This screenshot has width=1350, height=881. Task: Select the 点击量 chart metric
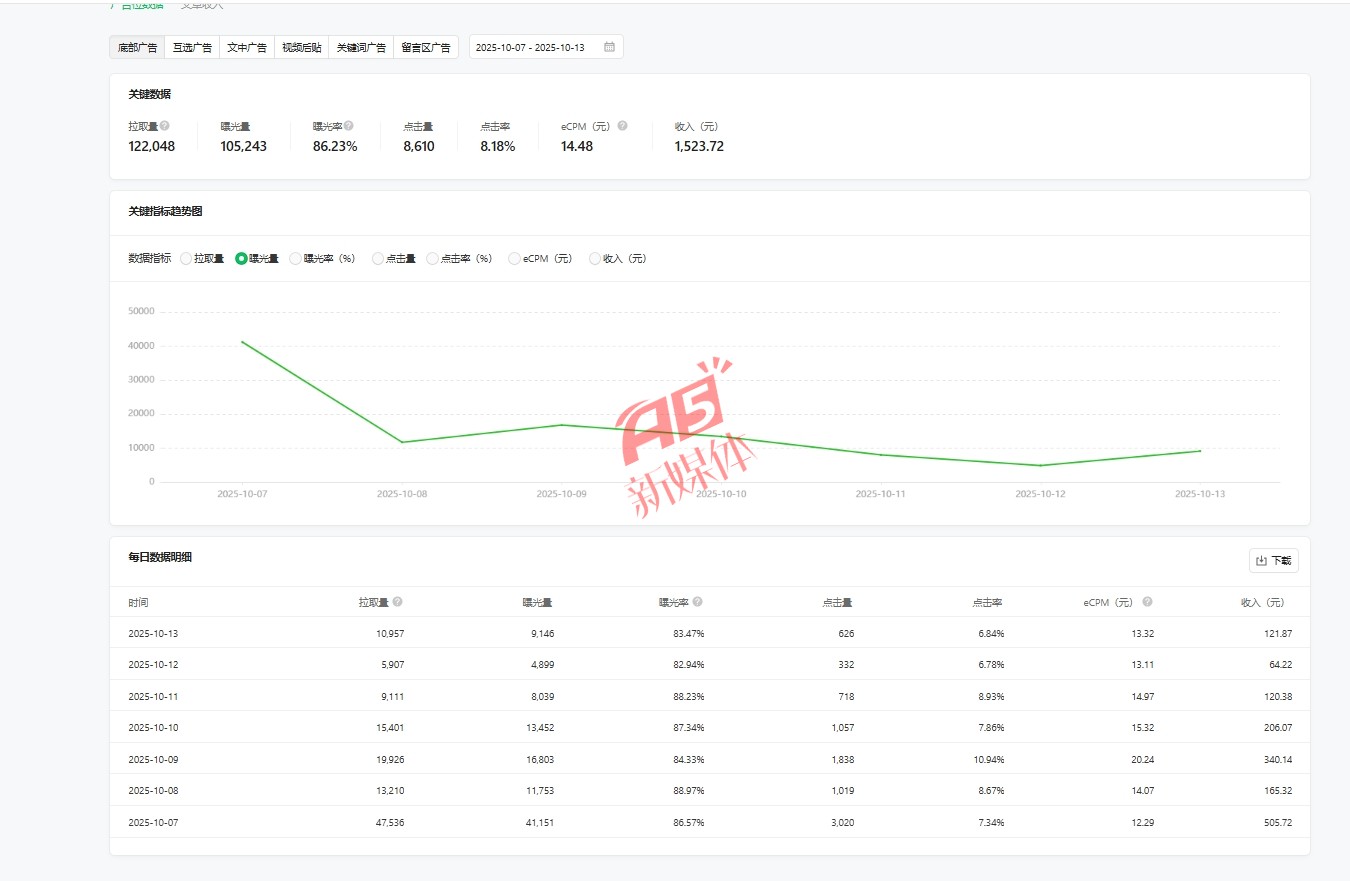coord(378,258)
